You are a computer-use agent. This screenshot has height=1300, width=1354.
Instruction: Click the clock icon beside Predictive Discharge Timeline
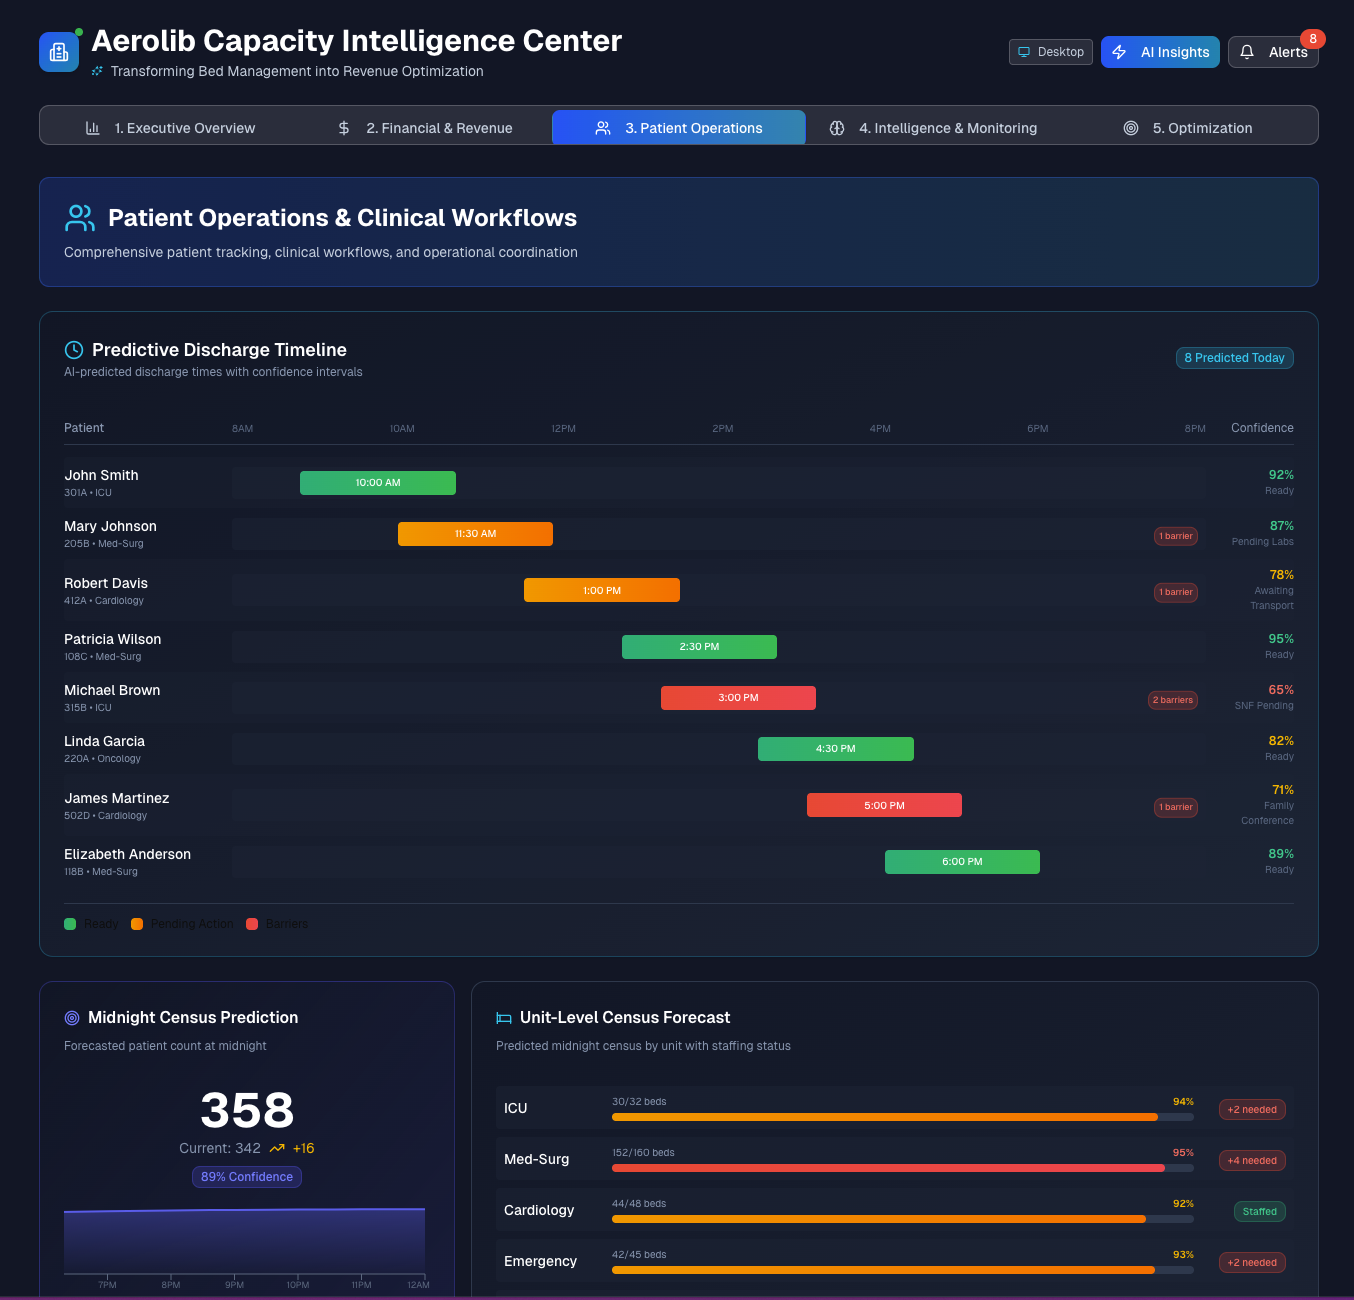pyautogui.click(x=74, y=350)
